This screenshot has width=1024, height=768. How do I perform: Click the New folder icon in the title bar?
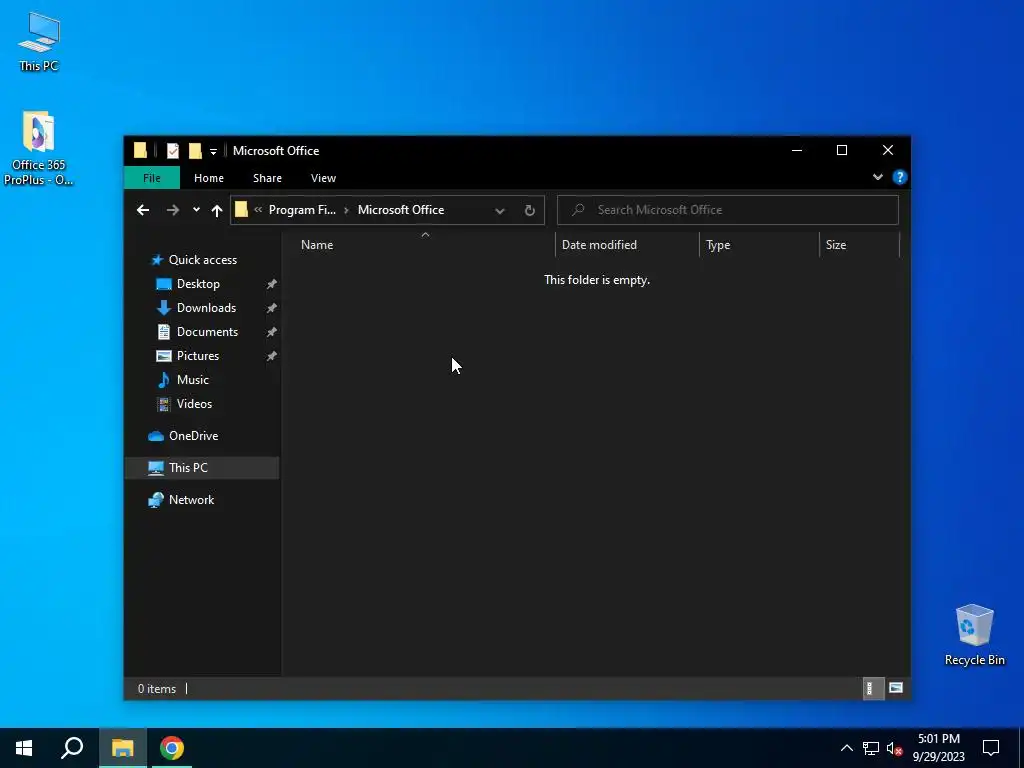(195, 151)
